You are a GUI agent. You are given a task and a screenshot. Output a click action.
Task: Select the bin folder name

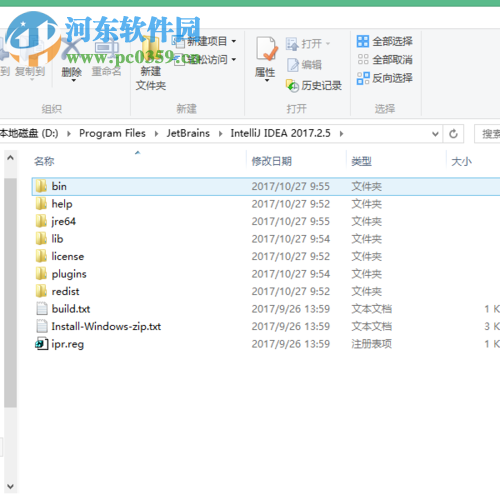click(x=59, y=186)
